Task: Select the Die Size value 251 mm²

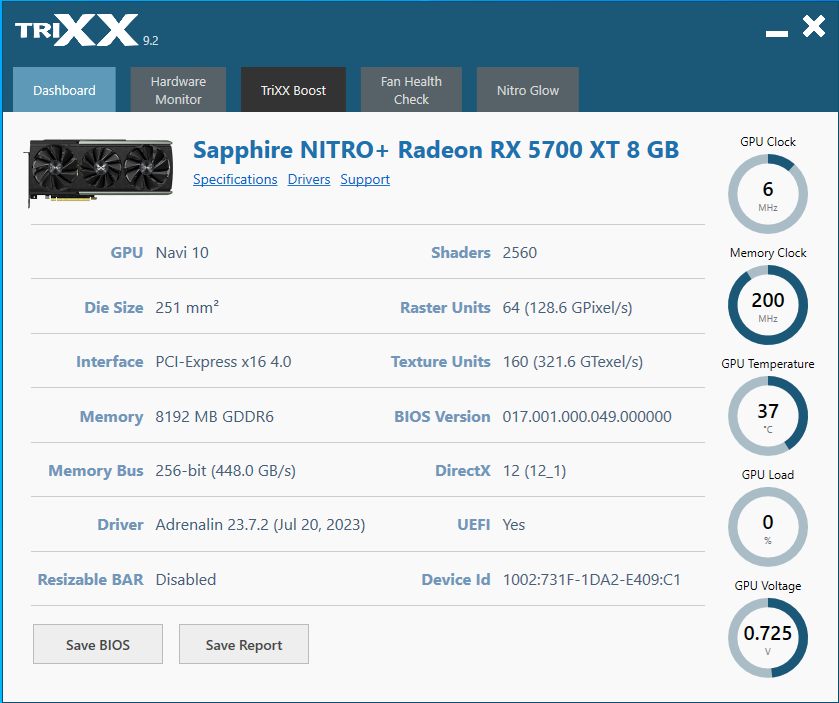Action: click(x=187, y=307)
